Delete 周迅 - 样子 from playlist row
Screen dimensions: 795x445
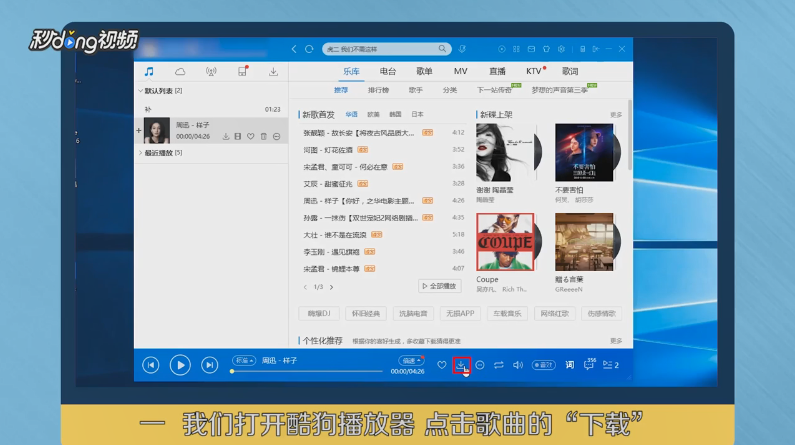coord(264,136)
